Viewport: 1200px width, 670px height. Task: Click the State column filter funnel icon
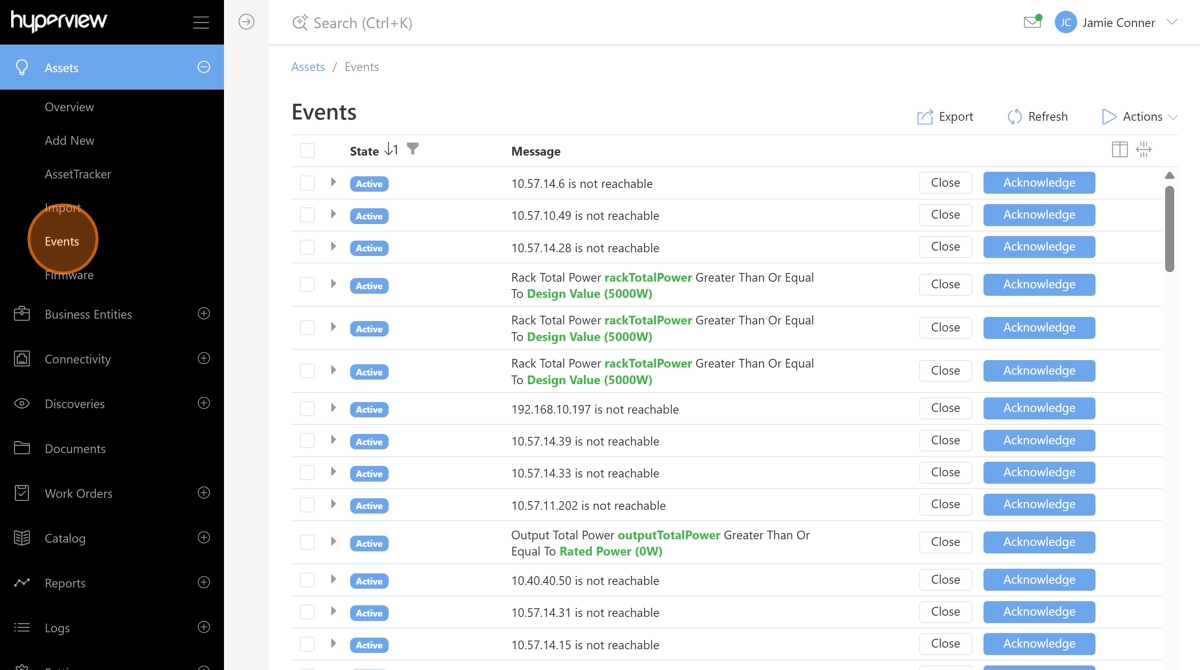(x=412, y=149)
